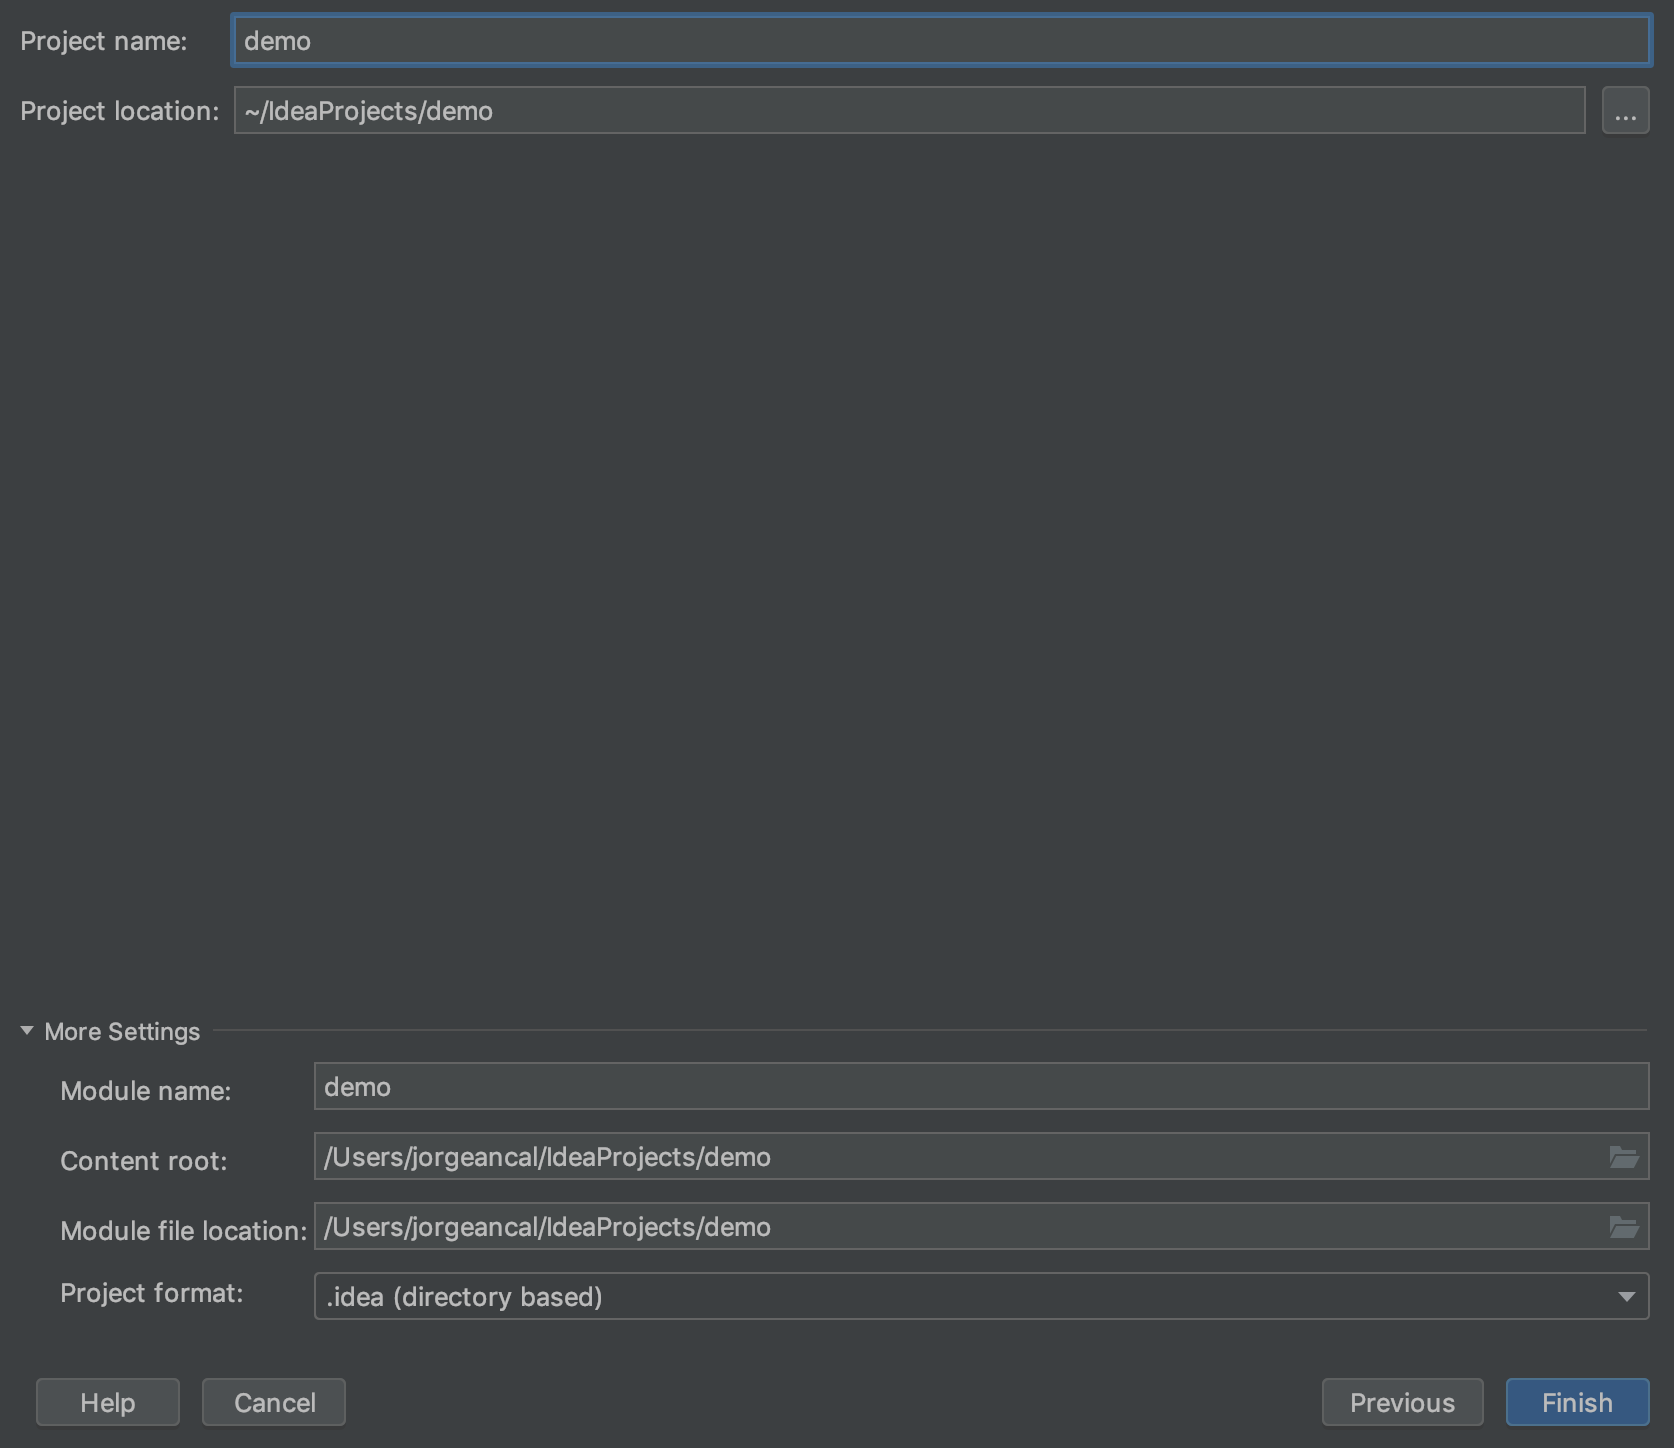Click the Module name label
This screenshot has height=1448, width=1674.
(146, 1091)
